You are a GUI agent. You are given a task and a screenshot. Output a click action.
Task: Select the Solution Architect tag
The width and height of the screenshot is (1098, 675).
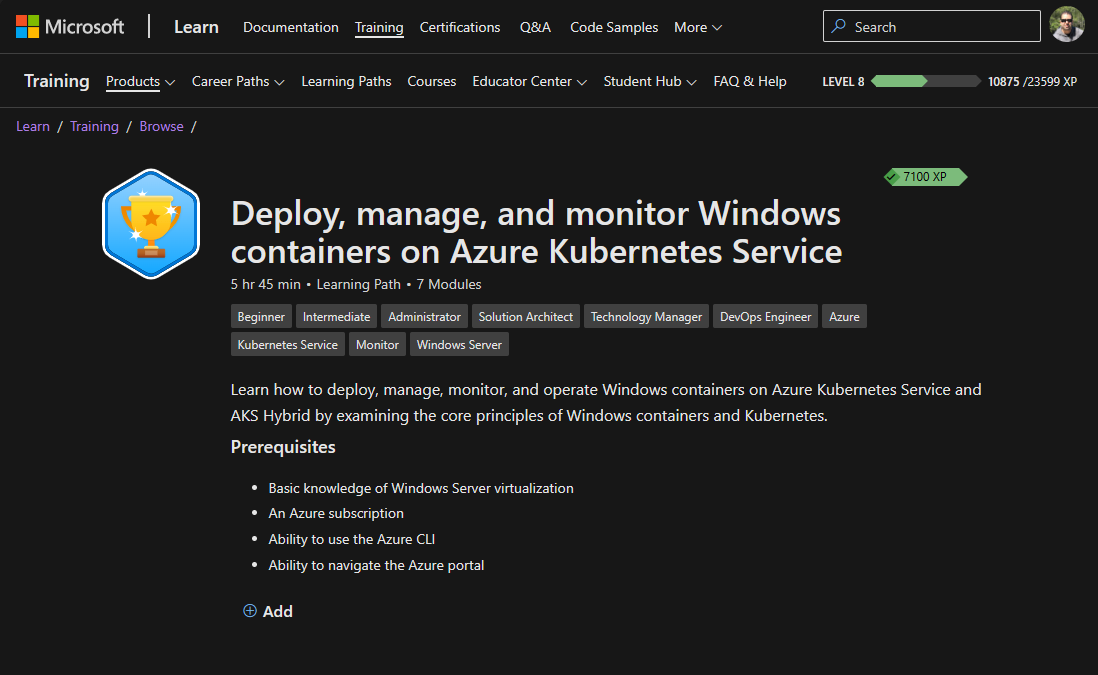[526, 316]
